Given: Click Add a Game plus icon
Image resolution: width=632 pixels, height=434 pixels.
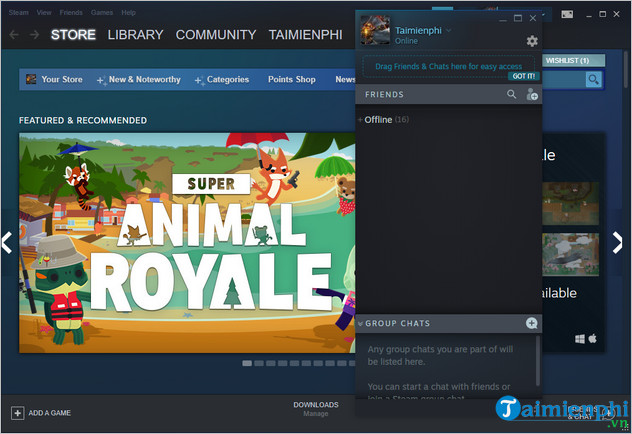Looking at the screenshot, I should click(17, 413).
